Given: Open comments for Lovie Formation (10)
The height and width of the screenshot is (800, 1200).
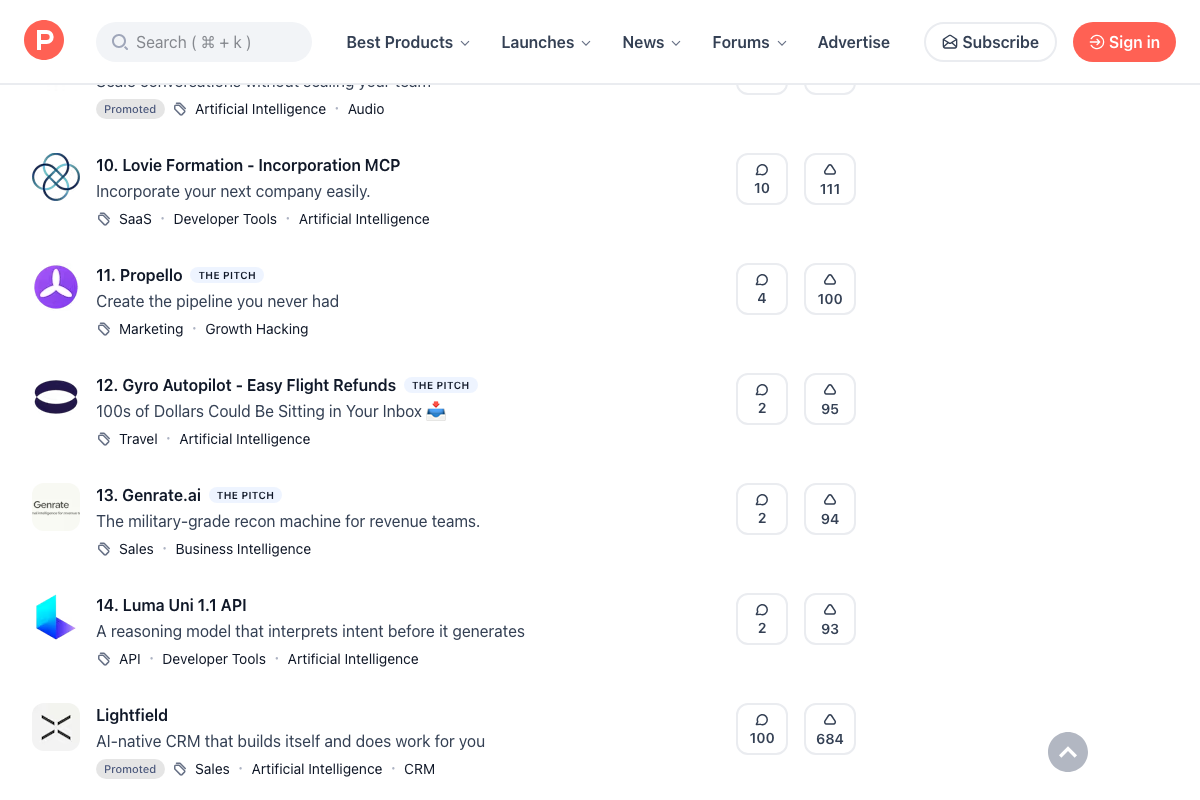Looking at the screenshot, I should click(x=762, y=179).
